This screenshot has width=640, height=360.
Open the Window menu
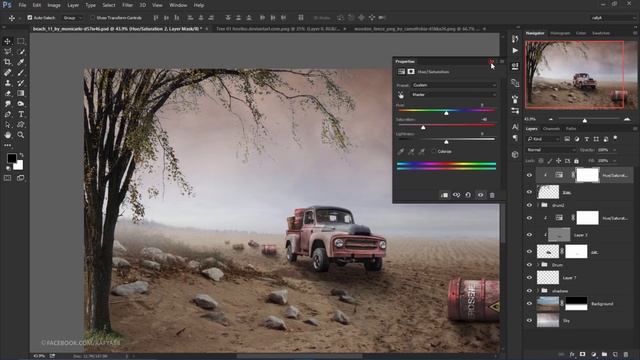click(178, 5)
